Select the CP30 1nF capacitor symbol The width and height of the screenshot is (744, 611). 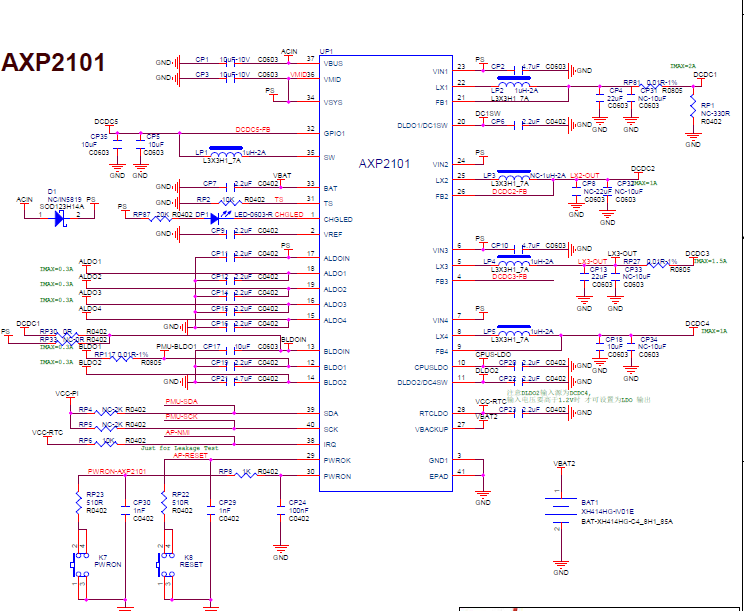click(x=125, y=510)
